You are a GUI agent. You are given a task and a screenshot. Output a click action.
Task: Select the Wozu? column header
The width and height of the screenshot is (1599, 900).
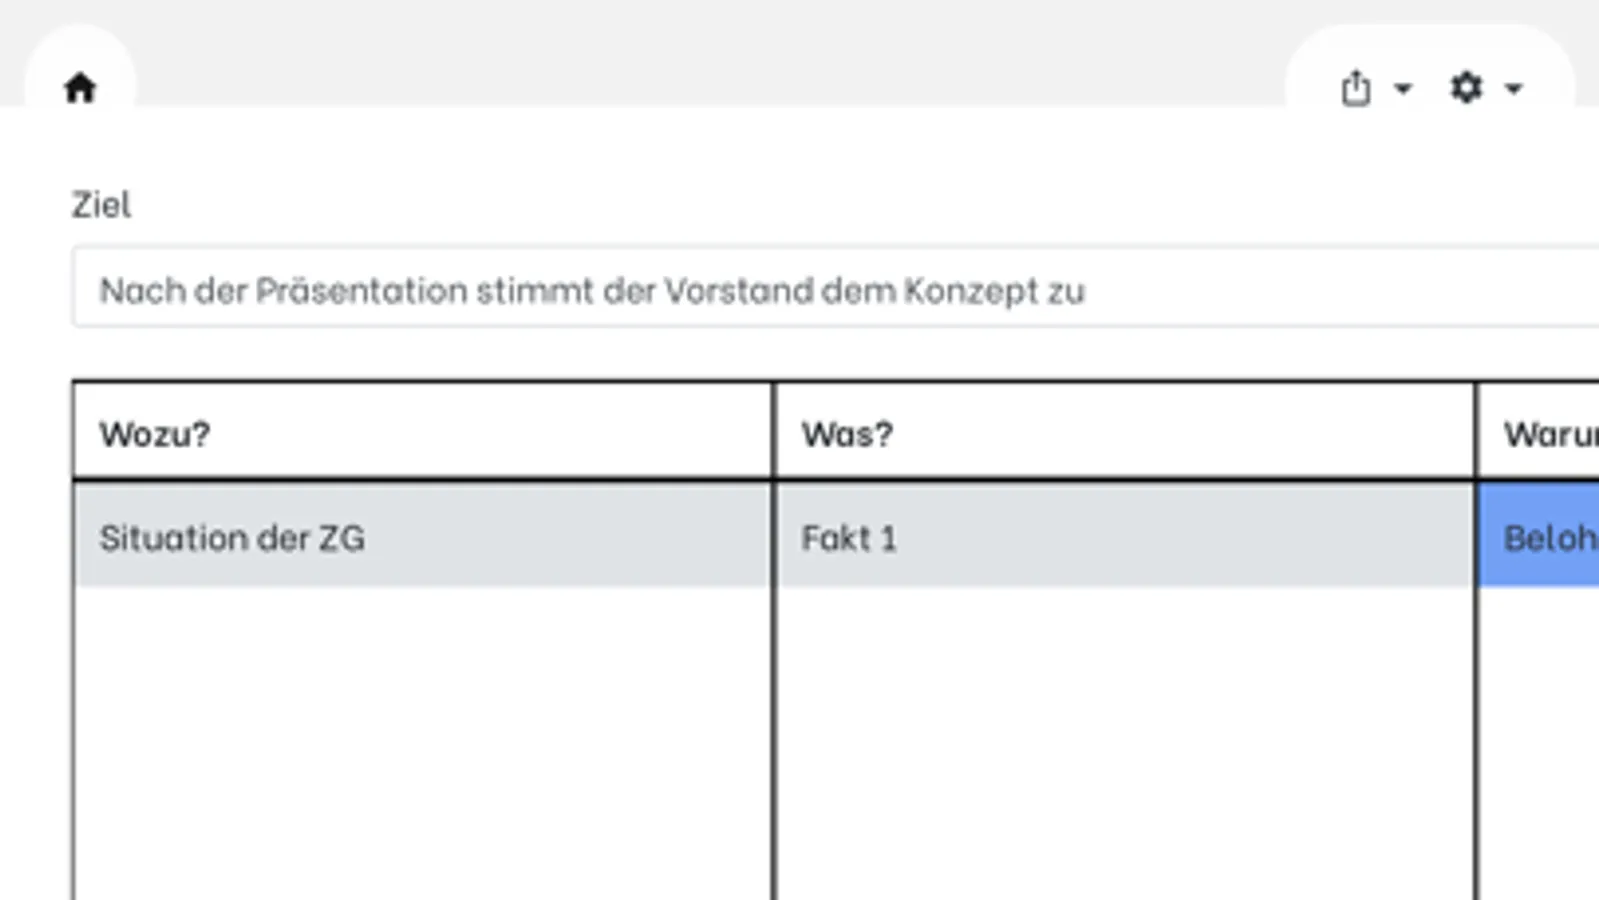click(155, 434)
